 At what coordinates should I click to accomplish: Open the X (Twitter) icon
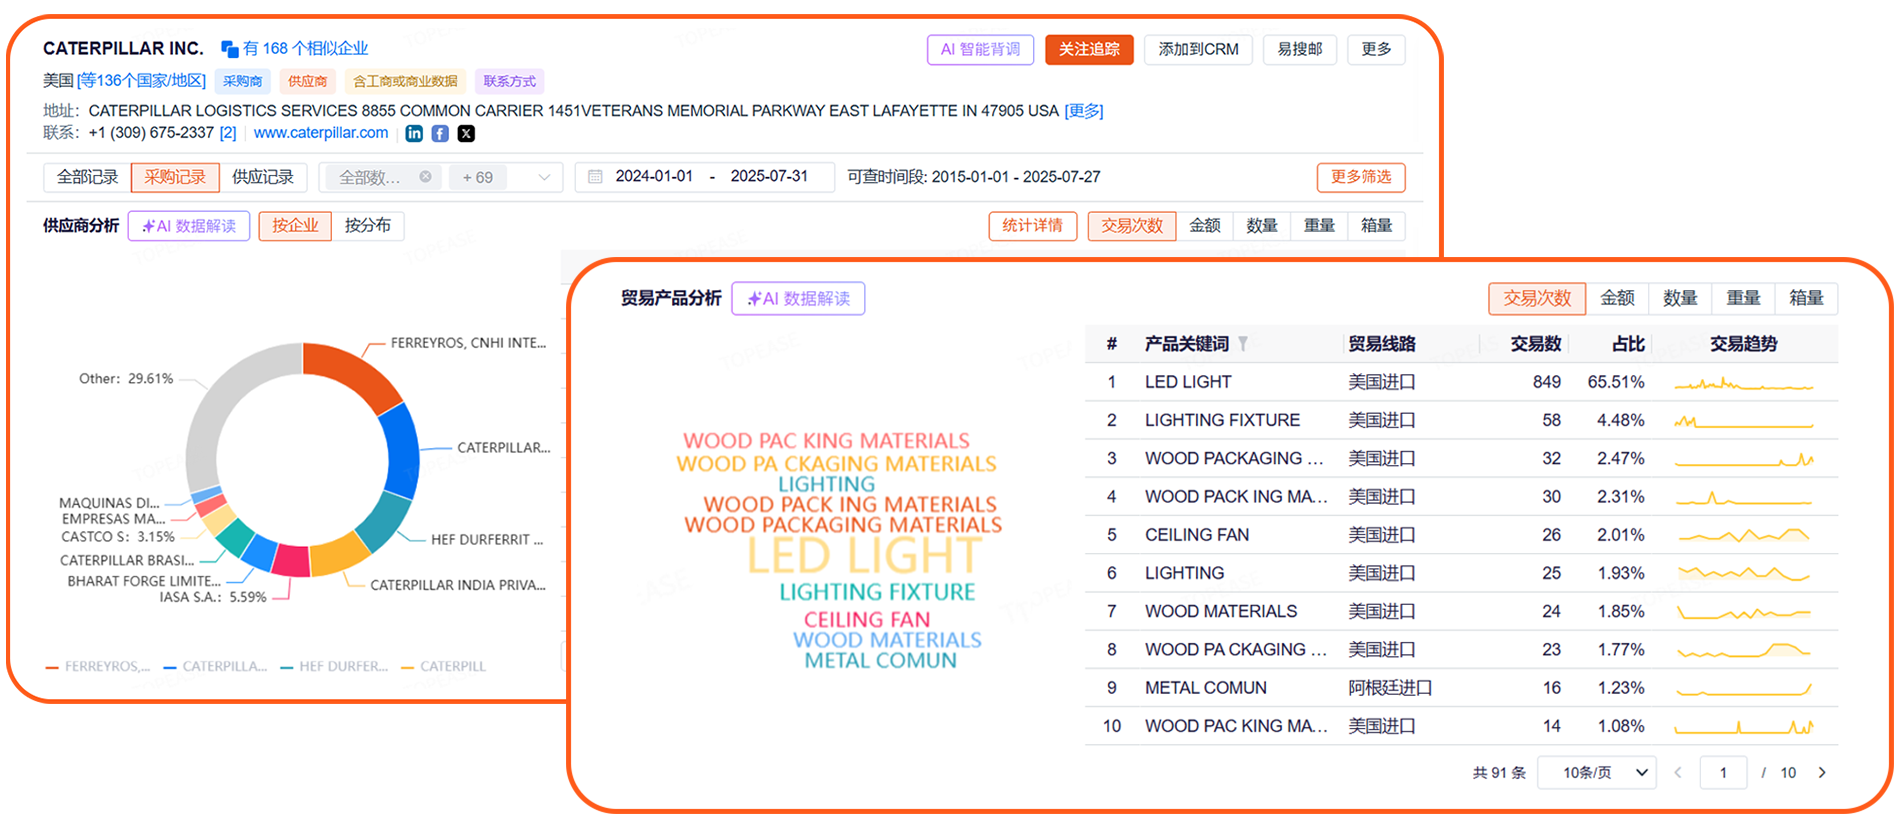[x=466, y=133]
